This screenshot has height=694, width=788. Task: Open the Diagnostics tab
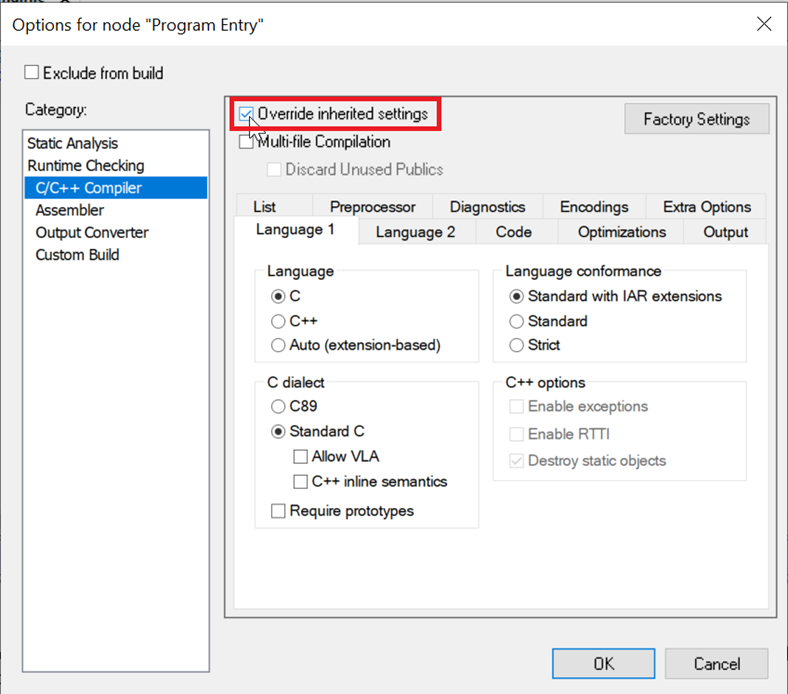[487, 207]
